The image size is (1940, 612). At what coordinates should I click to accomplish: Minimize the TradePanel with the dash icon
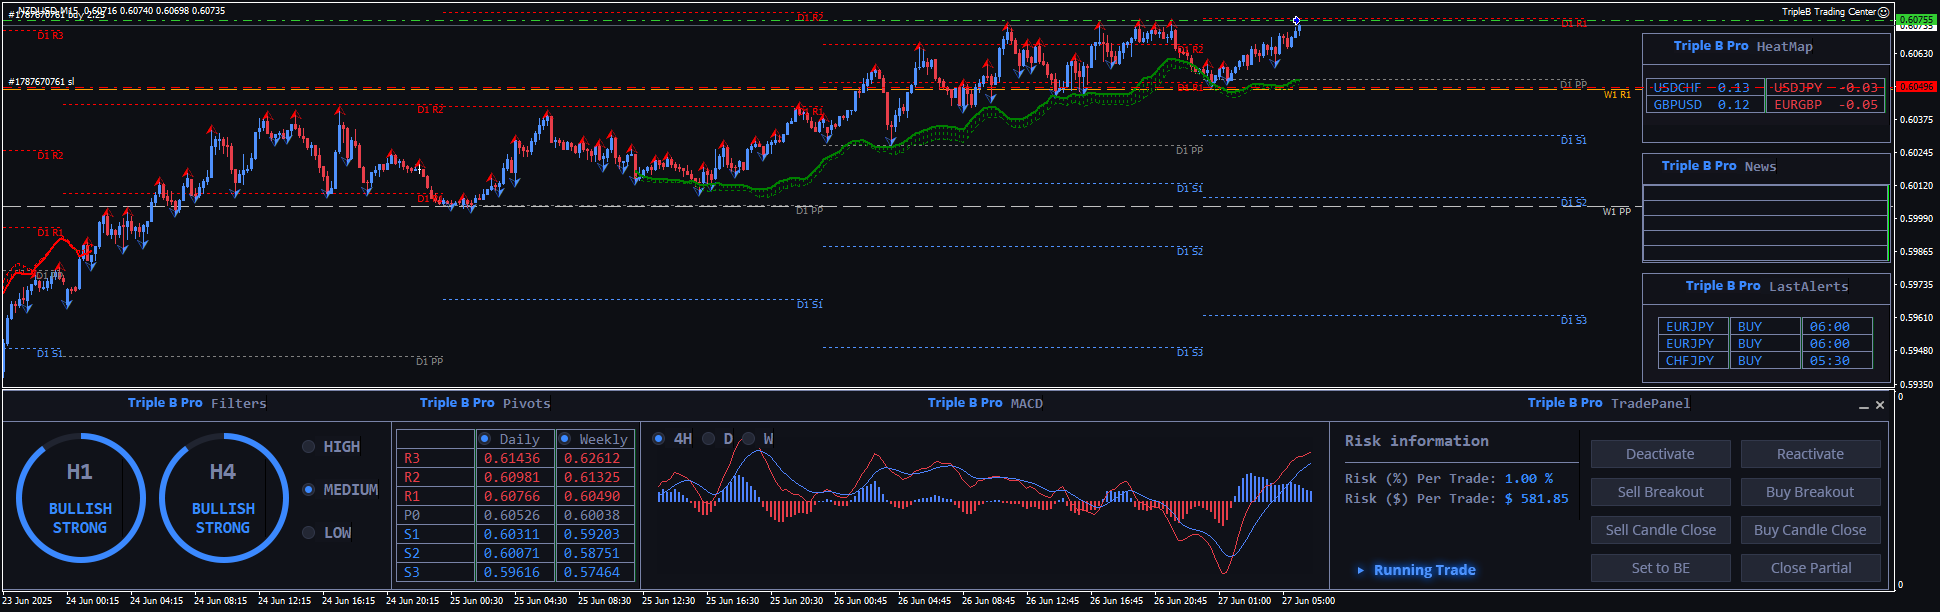(1863, 406)
